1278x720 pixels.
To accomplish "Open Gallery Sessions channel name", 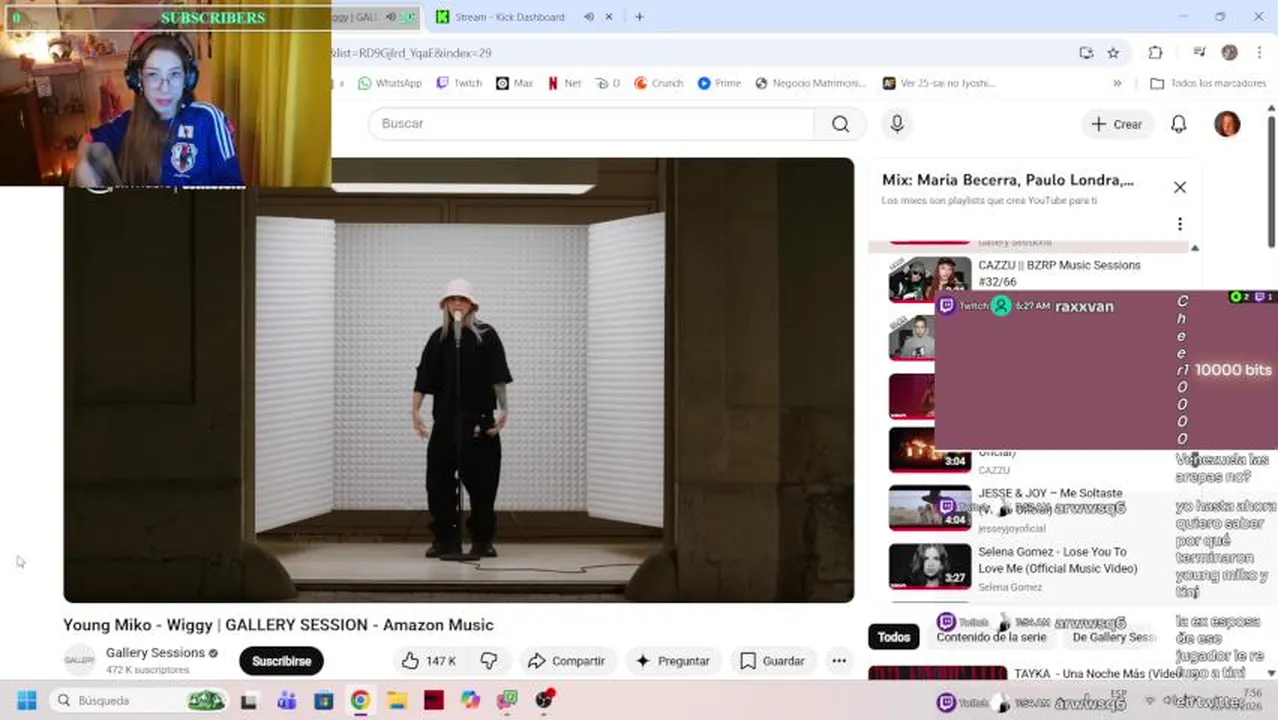I will point(155,653).
